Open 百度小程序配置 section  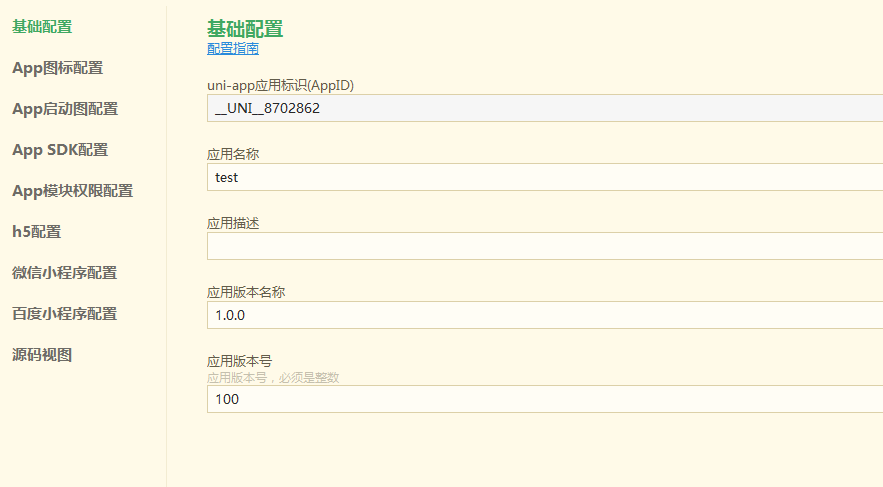tap(65, 314)
